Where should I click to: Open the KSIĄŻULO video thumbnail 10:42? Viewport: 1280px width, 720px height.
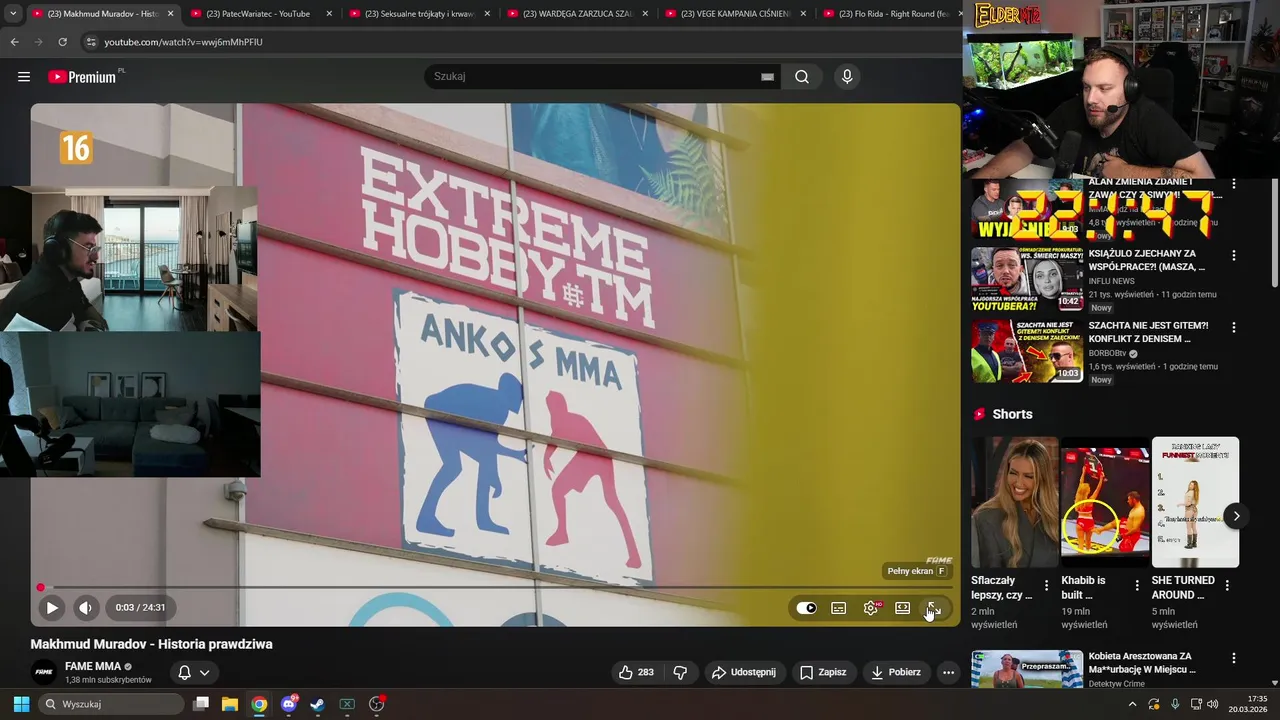pyautogui.click(x=1027, y=279)
